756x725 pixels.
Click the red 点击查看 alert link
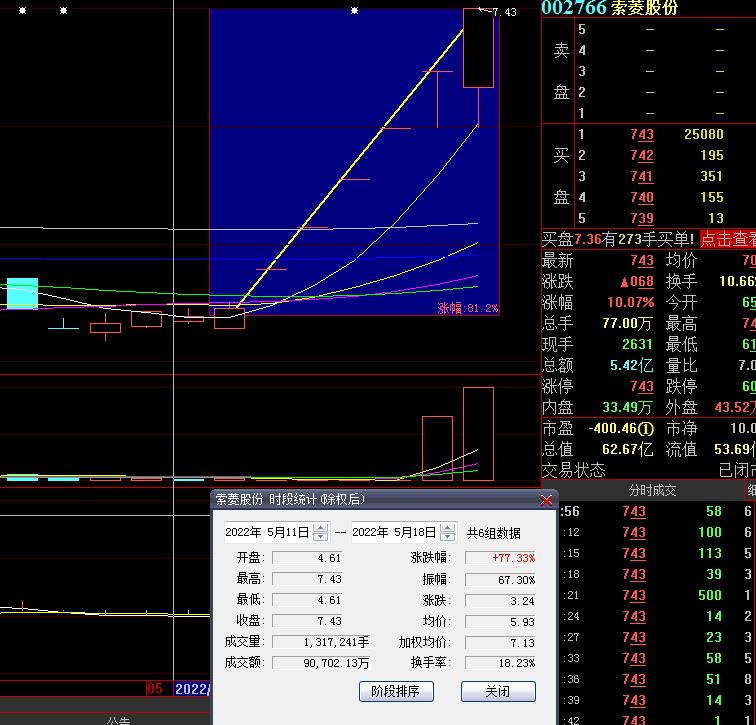click(727, 239)
